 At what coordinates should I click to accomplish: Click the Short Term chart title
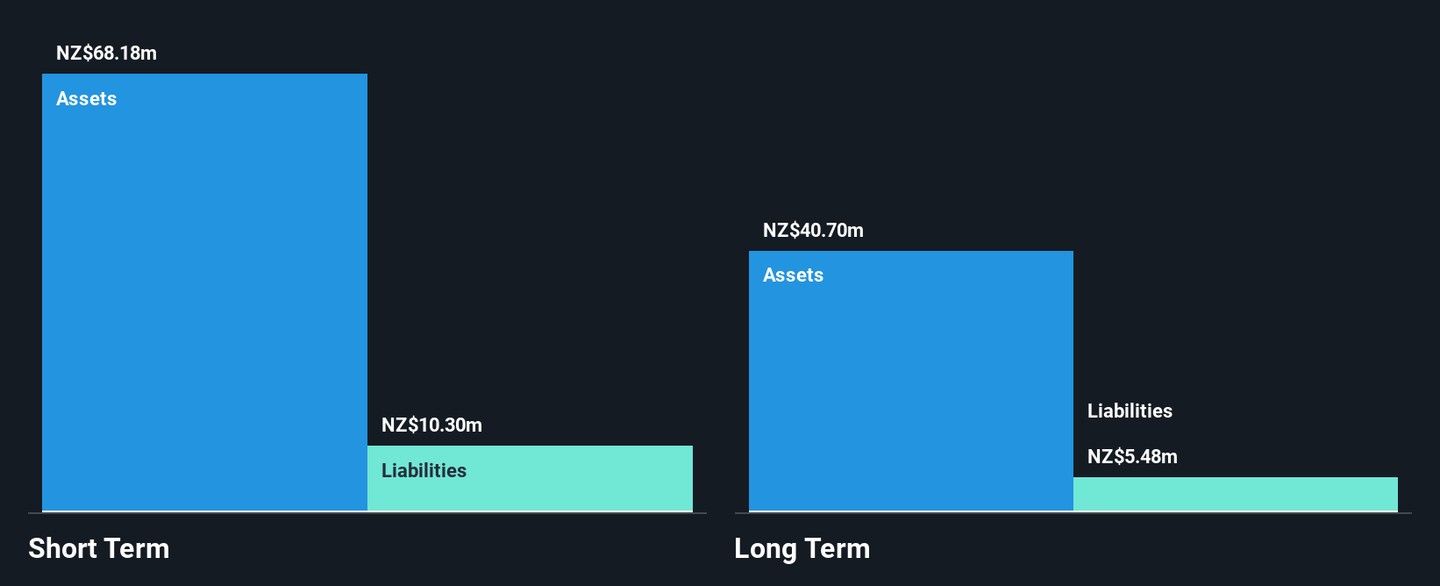[98, 548]
